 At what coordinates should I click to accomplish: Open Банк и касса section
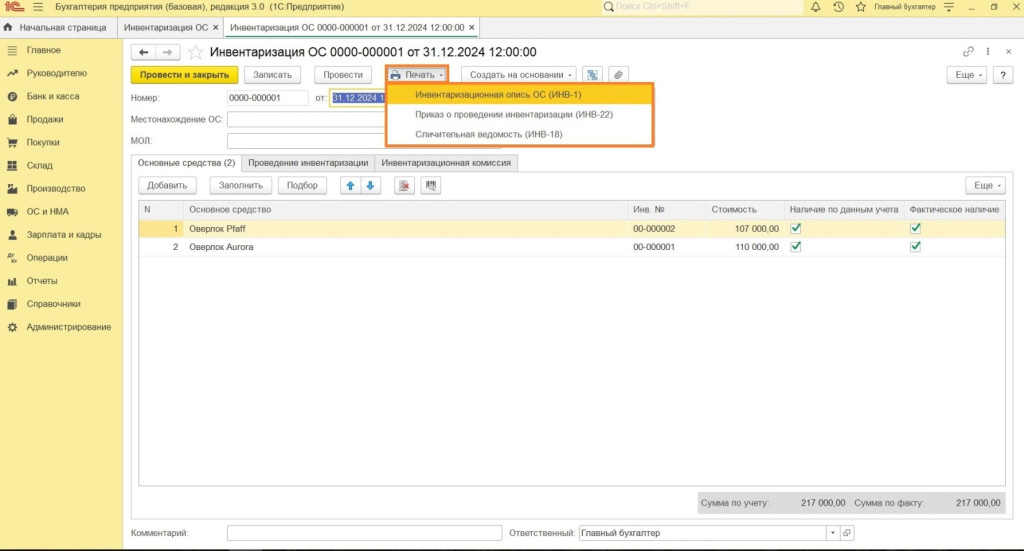53,96
